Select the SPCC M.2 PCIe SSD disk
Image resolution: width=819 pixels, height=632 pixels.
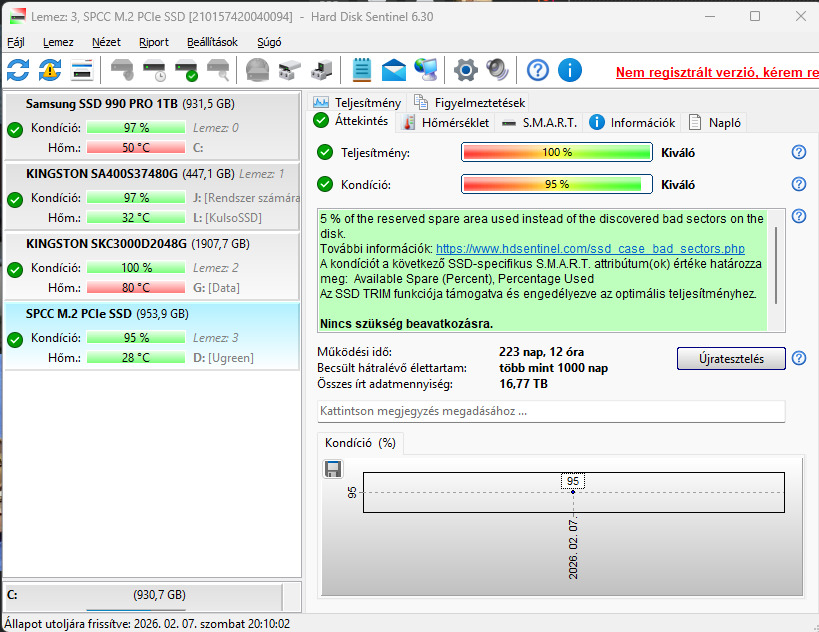152,336
